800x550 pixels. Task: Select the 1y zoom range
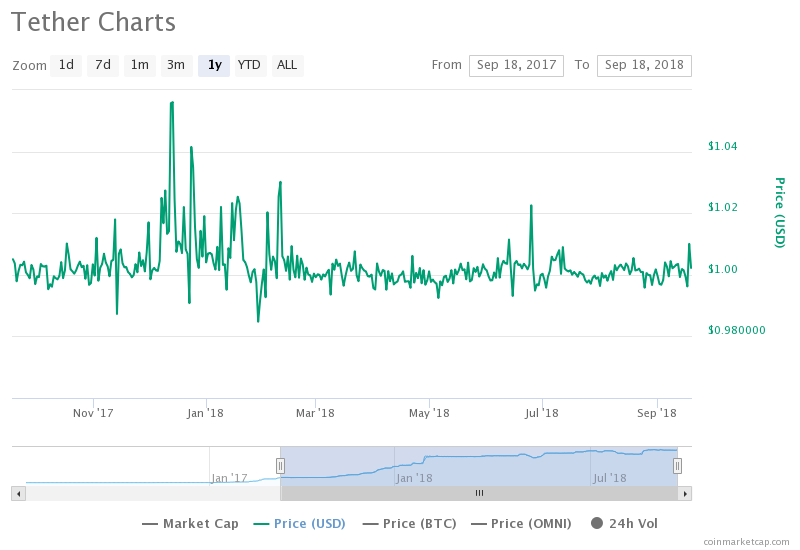[214, 65]
